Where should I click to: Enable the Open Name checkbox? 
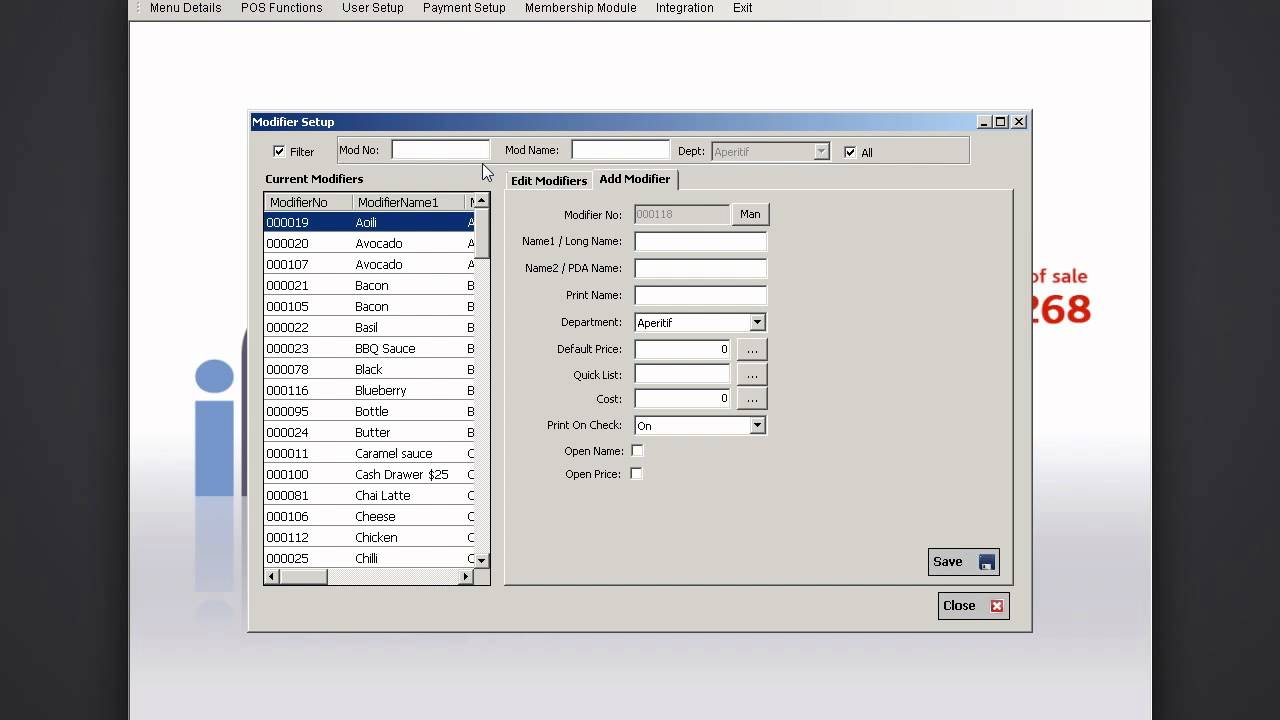click(637, 451)
